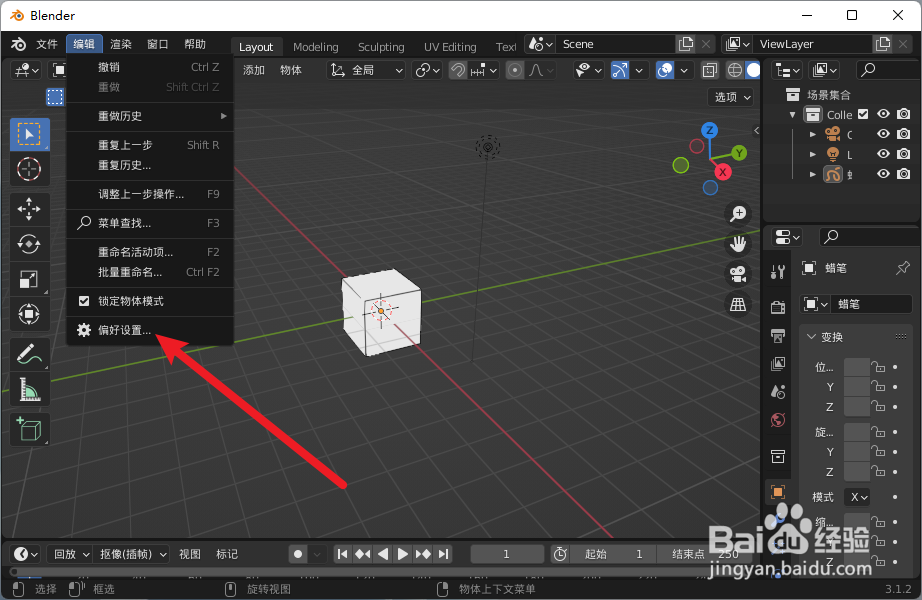Select the Box Select tool
Screen dimensions: 922x600
tap(29, 134)
